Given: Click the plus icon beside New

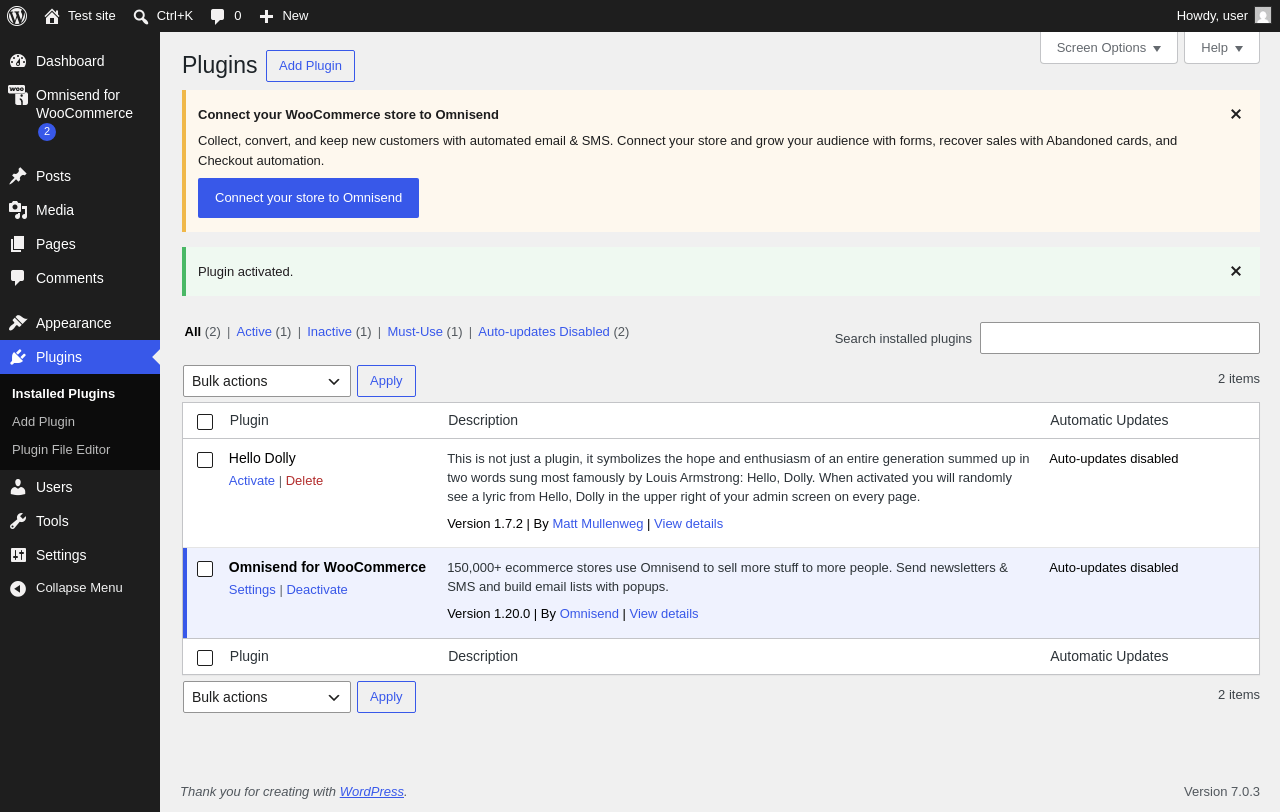Looking at the screenshot, I should click(266, 16).
